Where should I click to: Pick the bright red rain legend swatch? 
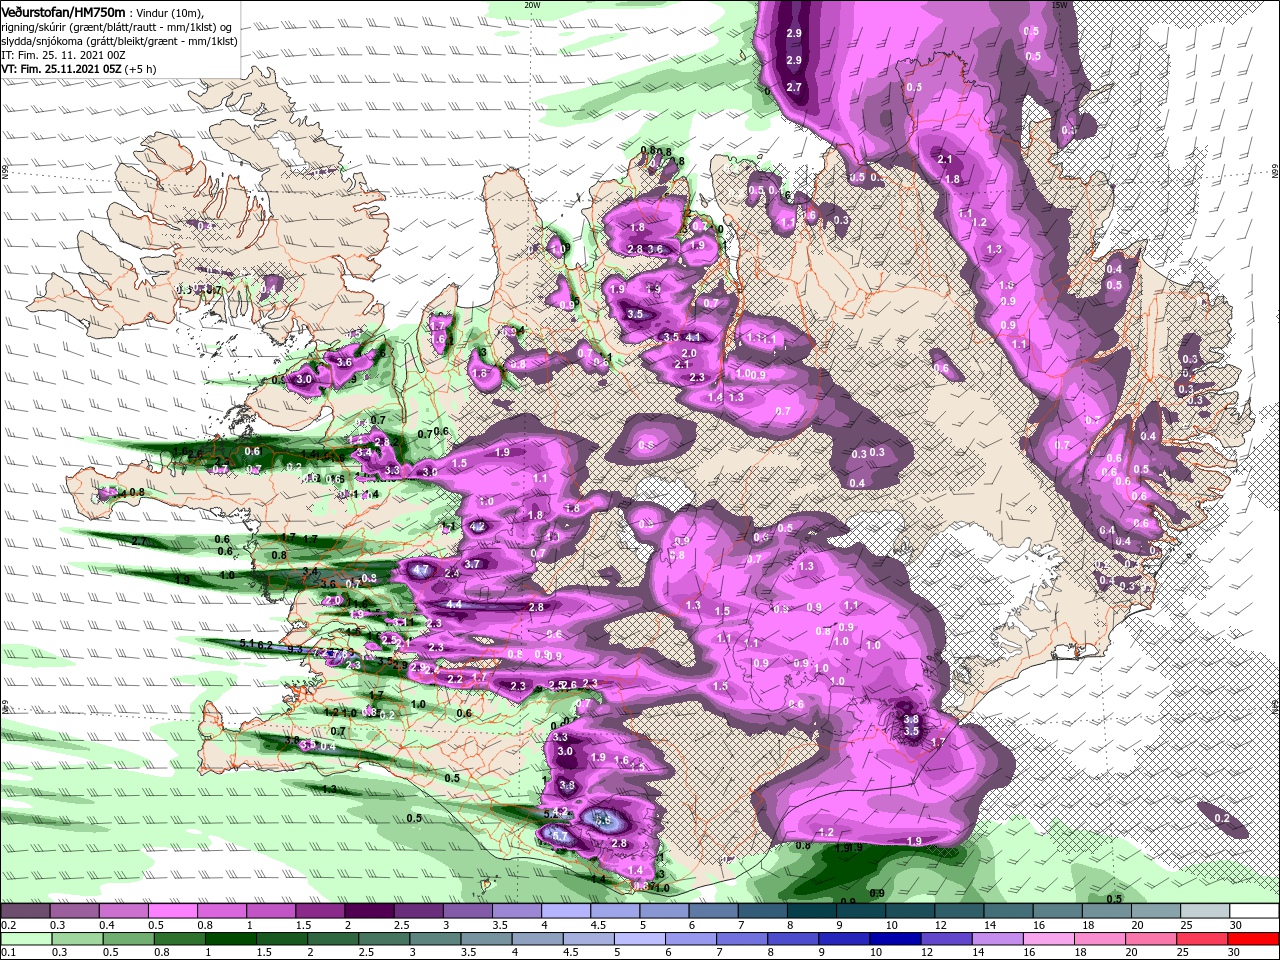point(1254,939)
